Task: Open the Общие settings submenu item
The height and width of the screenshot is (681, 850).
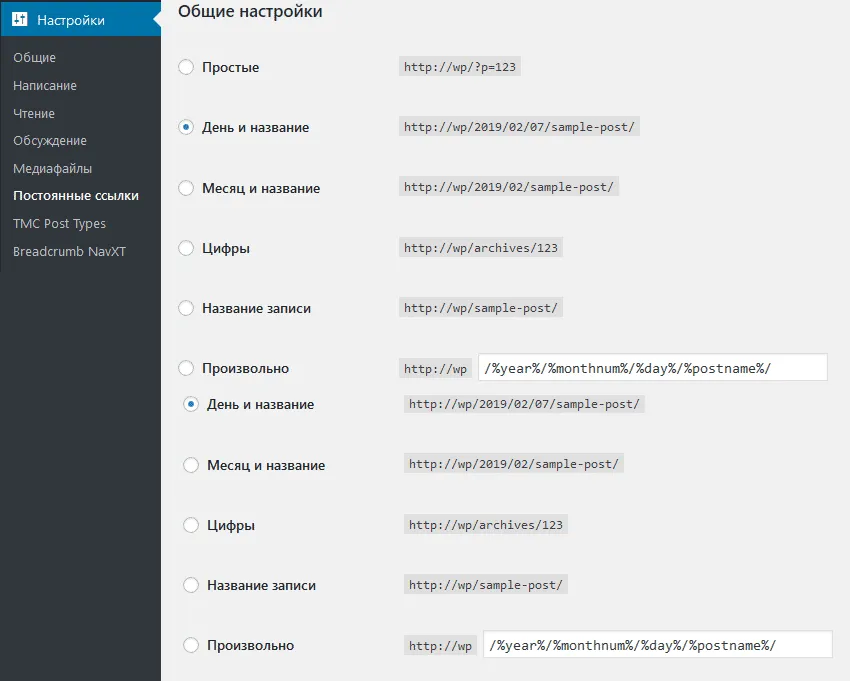Action: (34, 57)
